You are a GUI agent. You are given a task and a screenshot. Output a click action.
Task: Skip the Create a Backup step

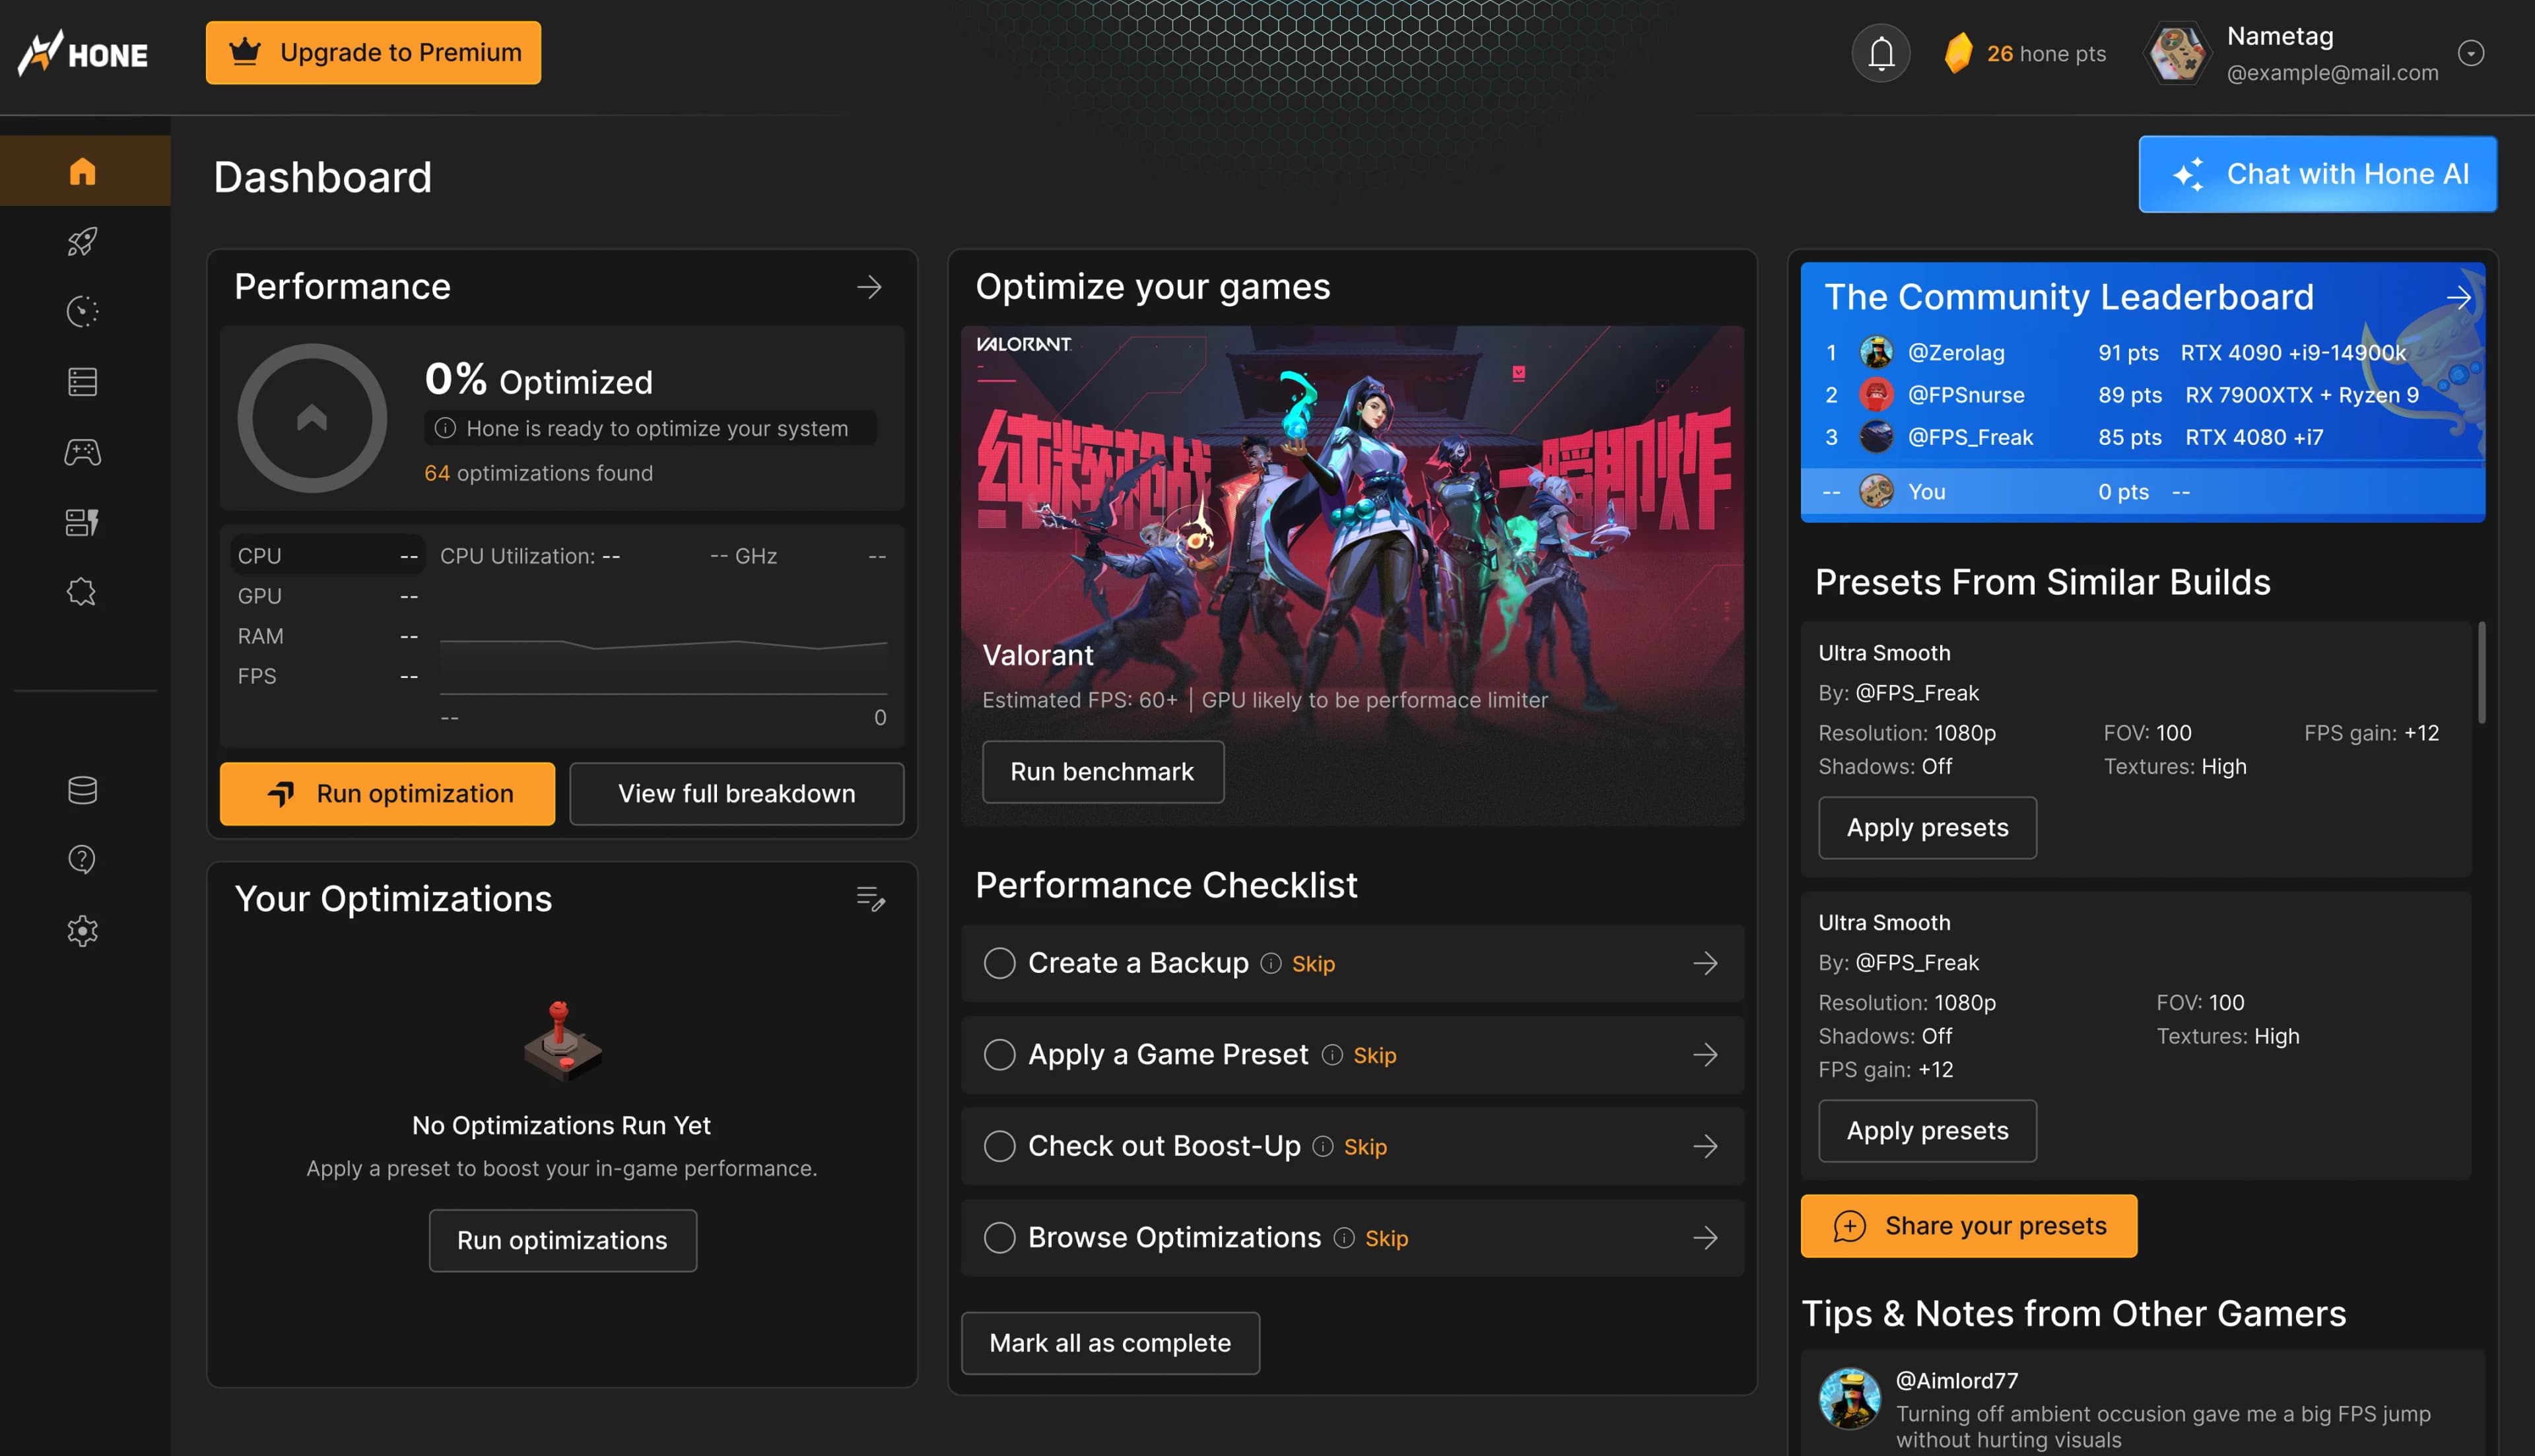tap(1313, 964)
